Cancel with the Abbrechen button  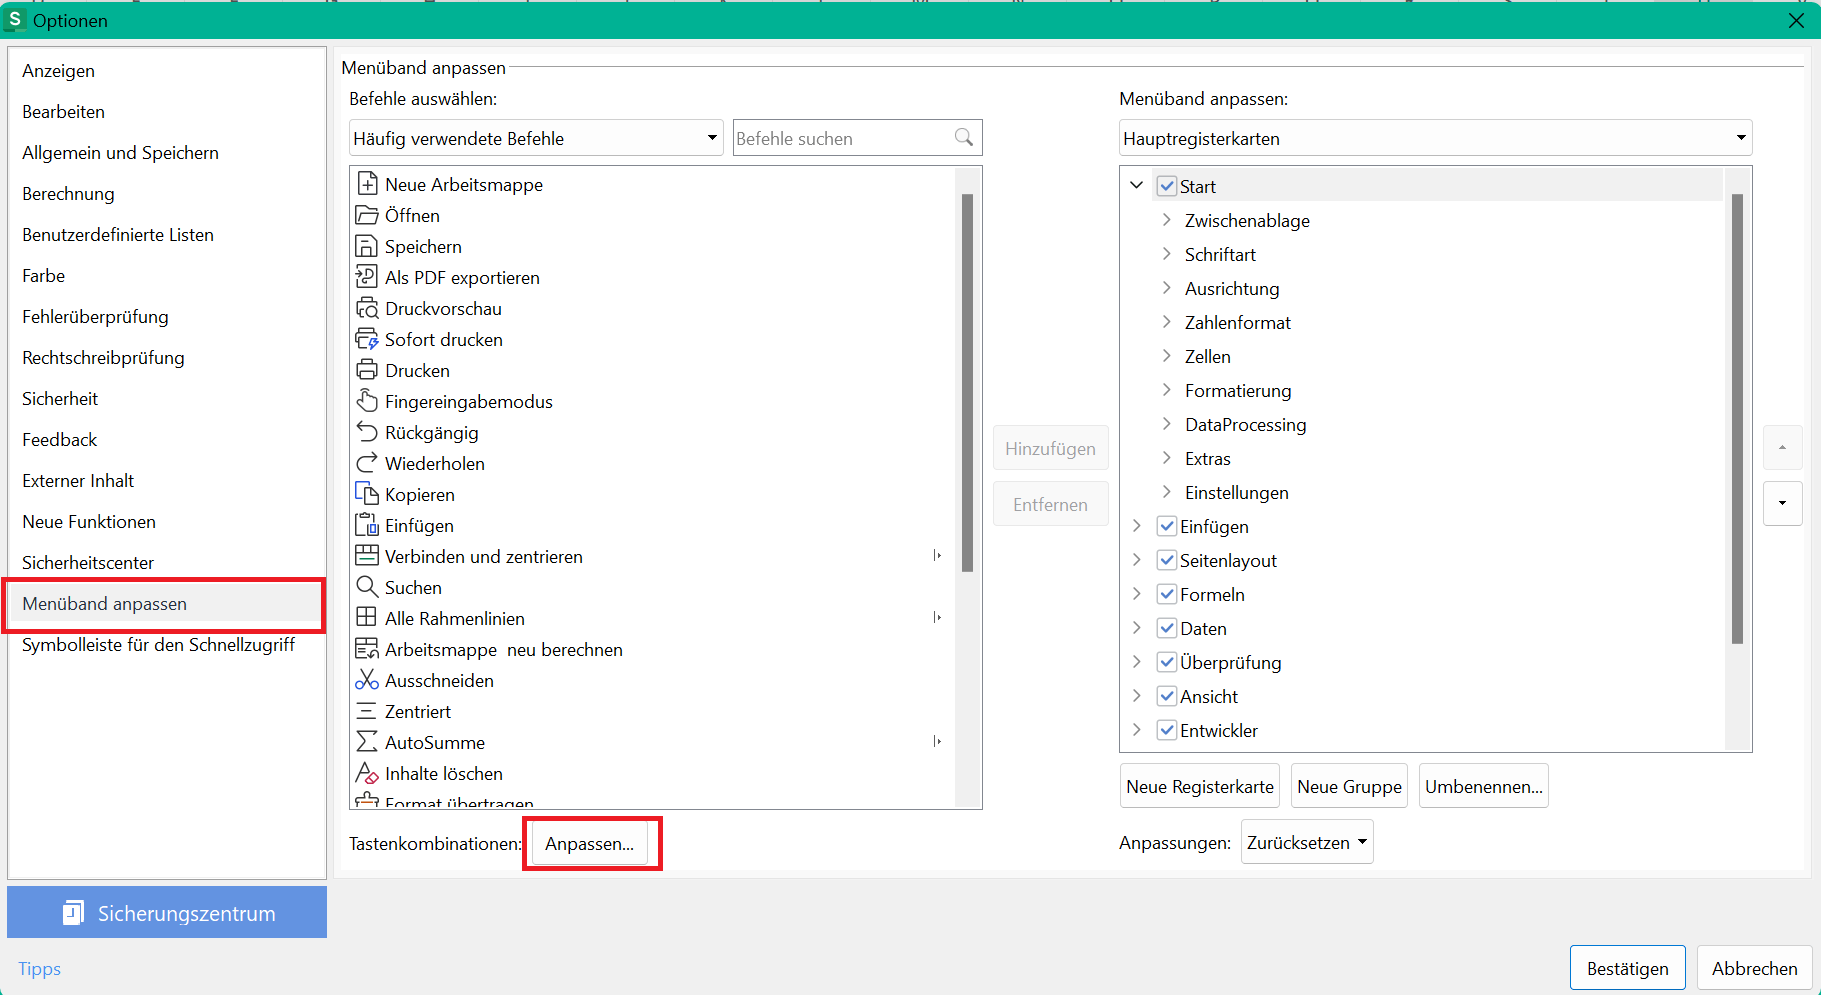(1754, 968)
